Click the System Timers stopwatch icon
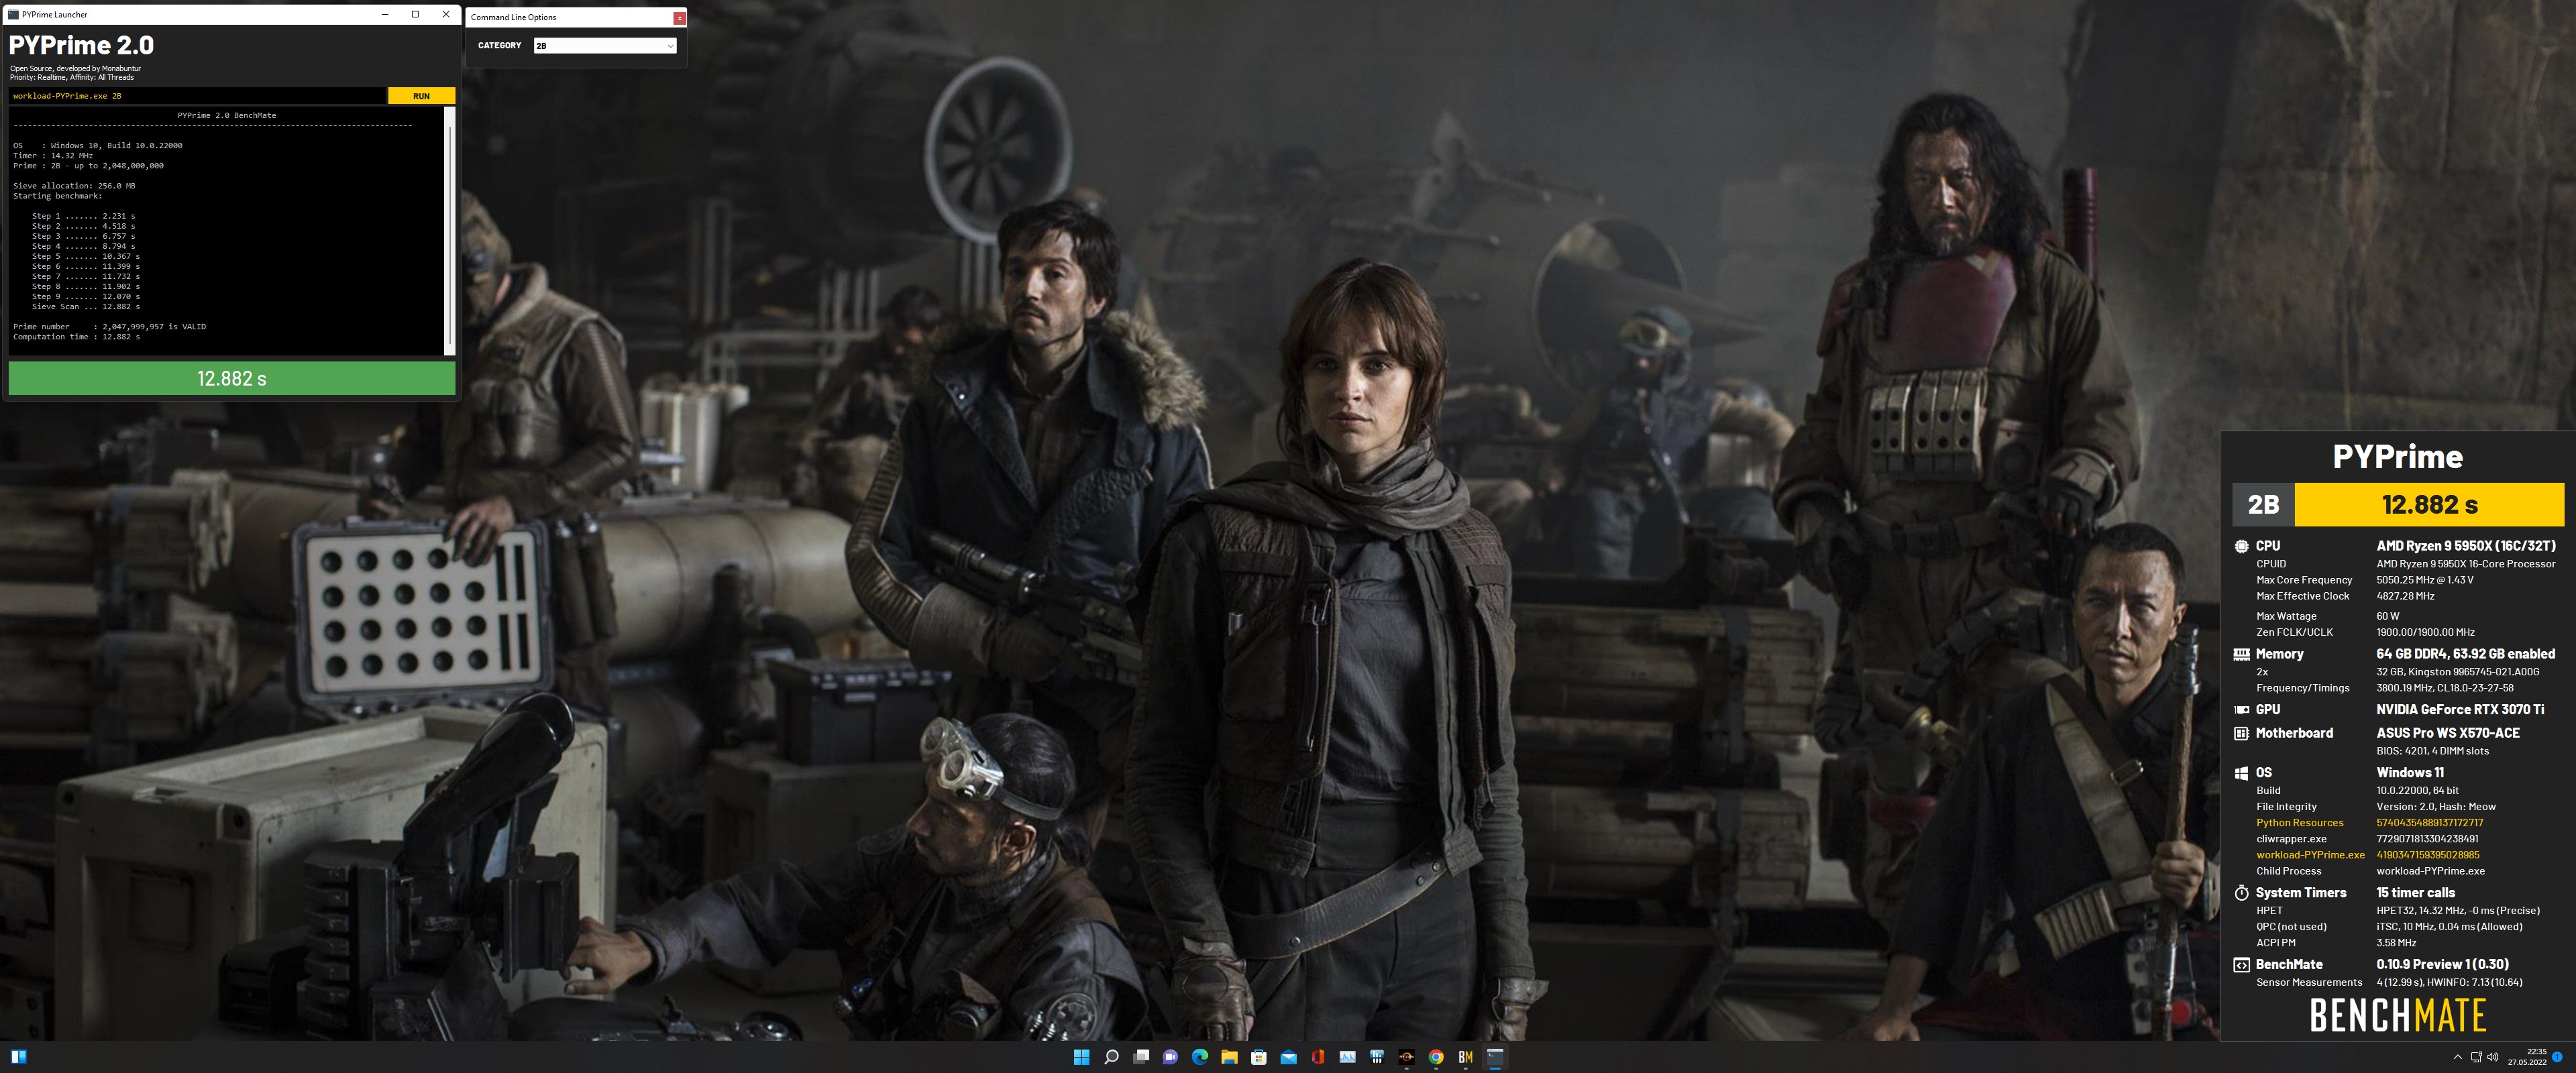 tap(2241, 893)
